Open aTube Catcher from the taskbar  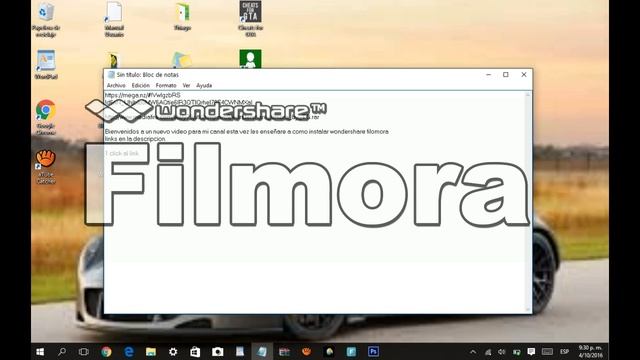coord(307,351)
